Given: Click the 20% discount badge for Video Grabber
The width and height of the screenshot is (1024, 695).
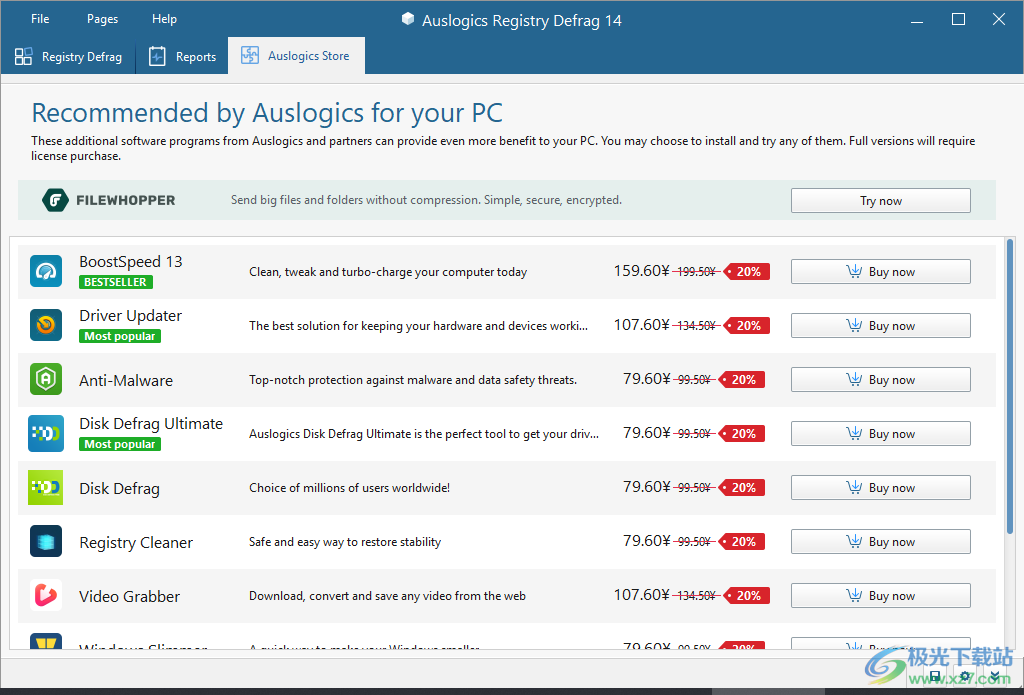Looking at the screenshot, I should coord(746,596).
